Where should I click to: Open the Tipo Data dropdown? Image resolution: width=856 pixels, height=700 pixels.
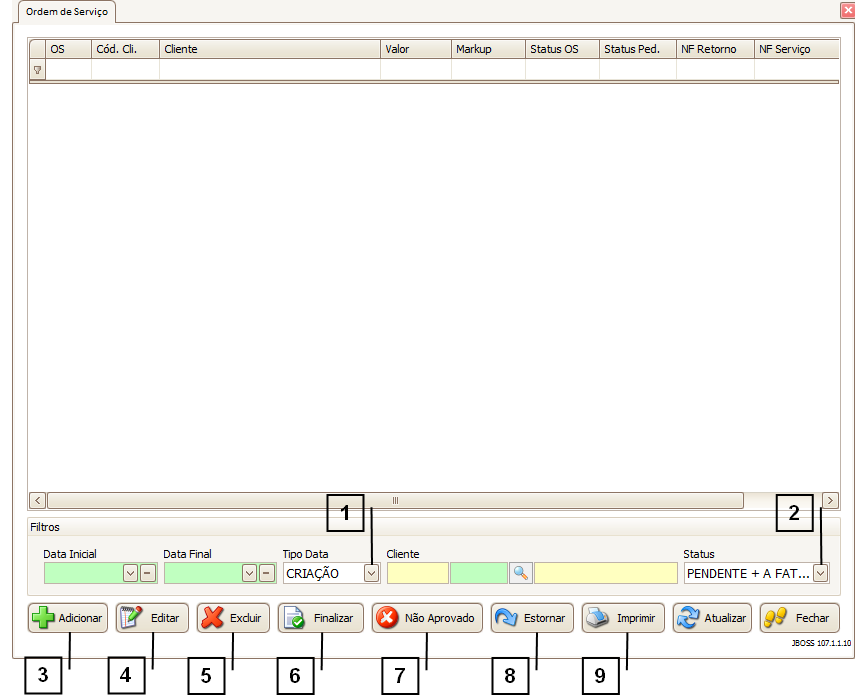pos(371,573)
